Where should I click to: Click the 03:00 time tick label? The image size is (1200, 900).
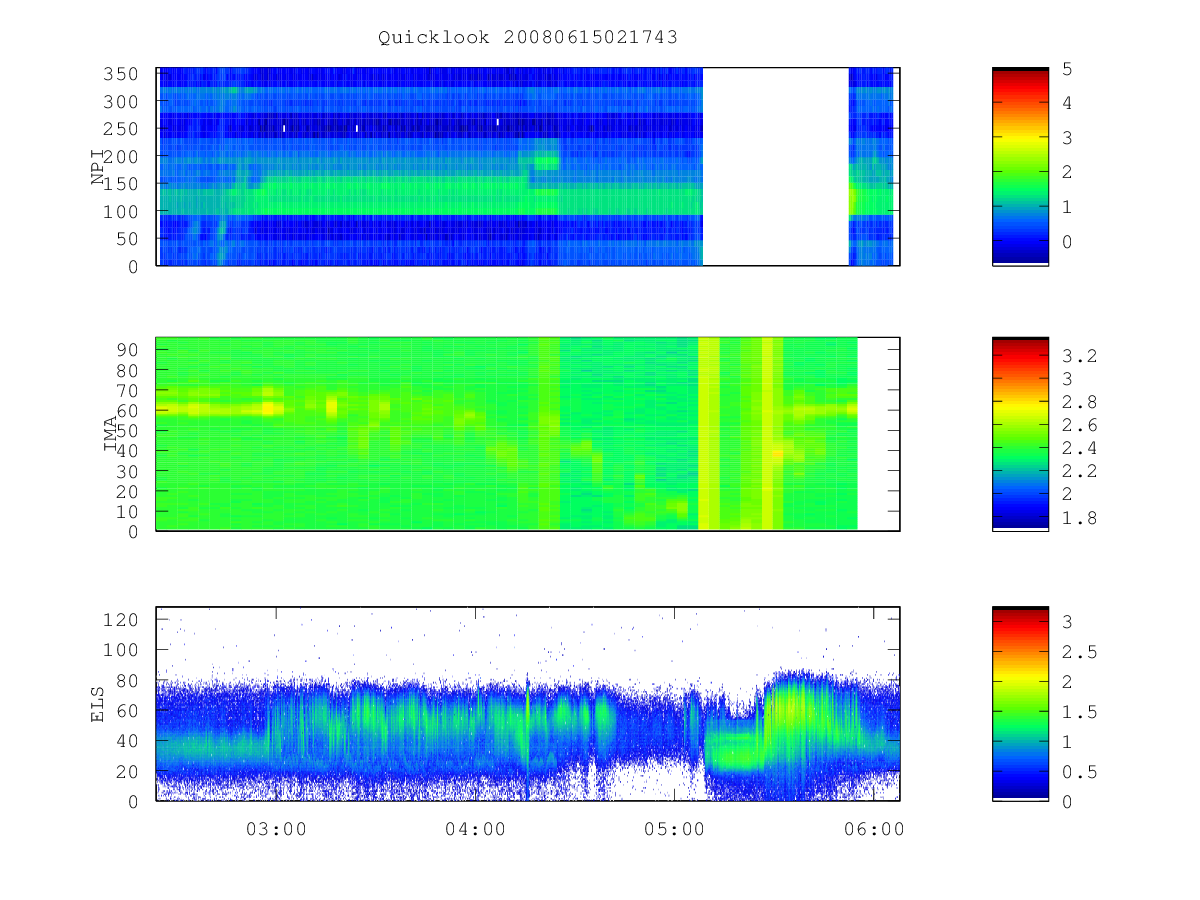point(276,829)
